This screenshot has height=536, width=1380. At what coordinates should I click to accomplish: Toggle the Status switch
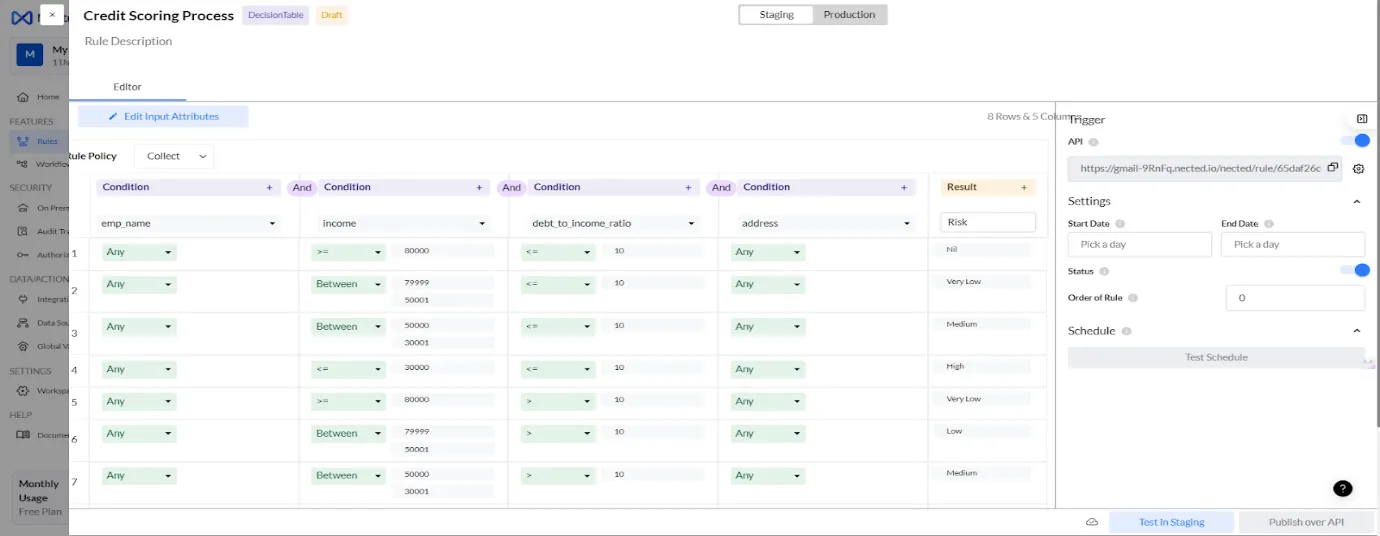pos(1356,270)
